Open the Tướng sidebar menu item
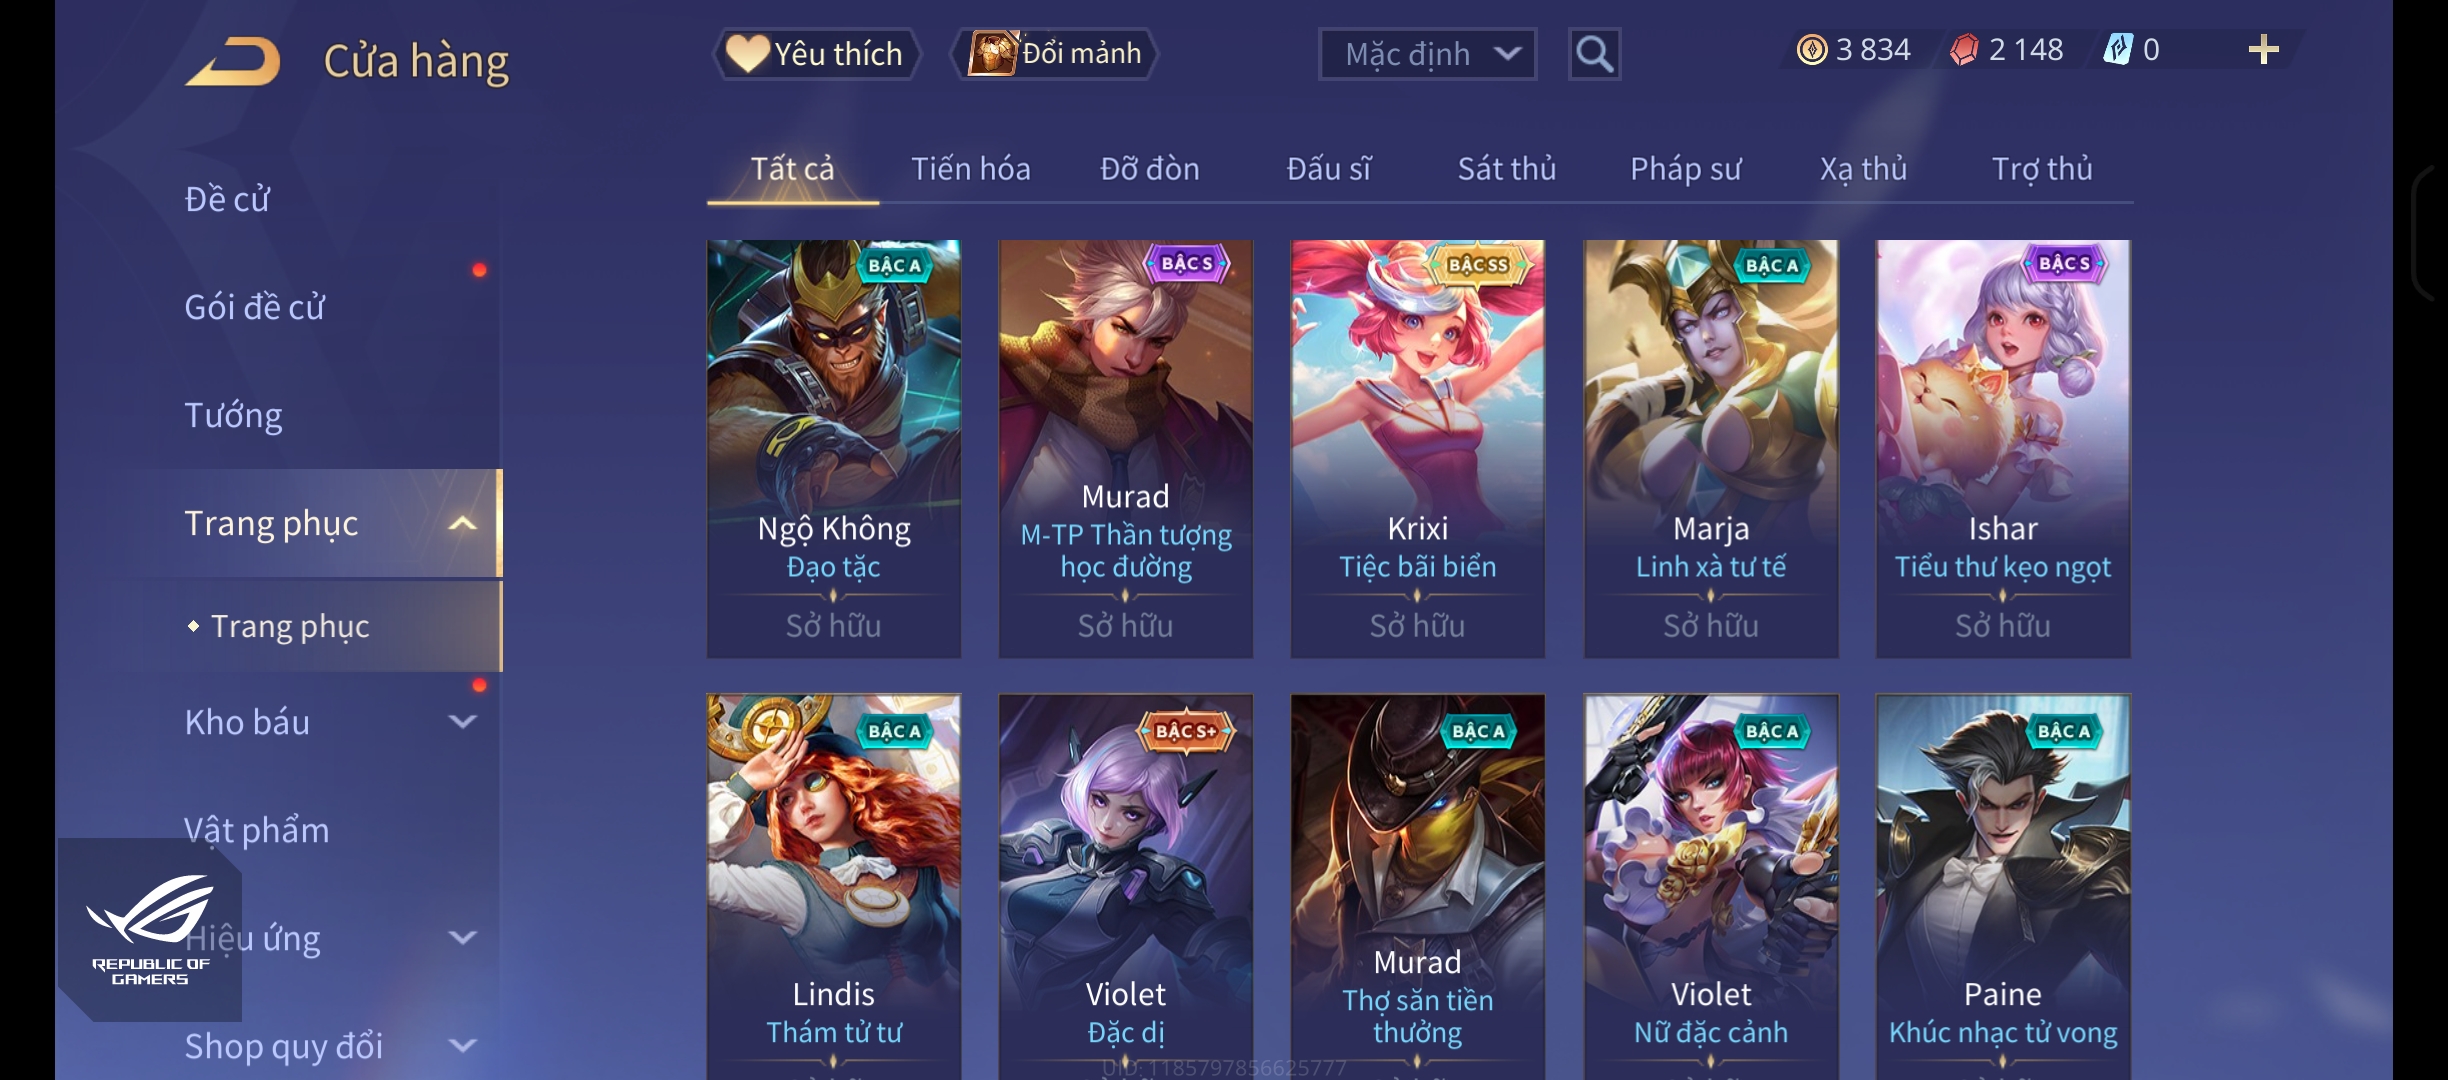 [233, 415]
